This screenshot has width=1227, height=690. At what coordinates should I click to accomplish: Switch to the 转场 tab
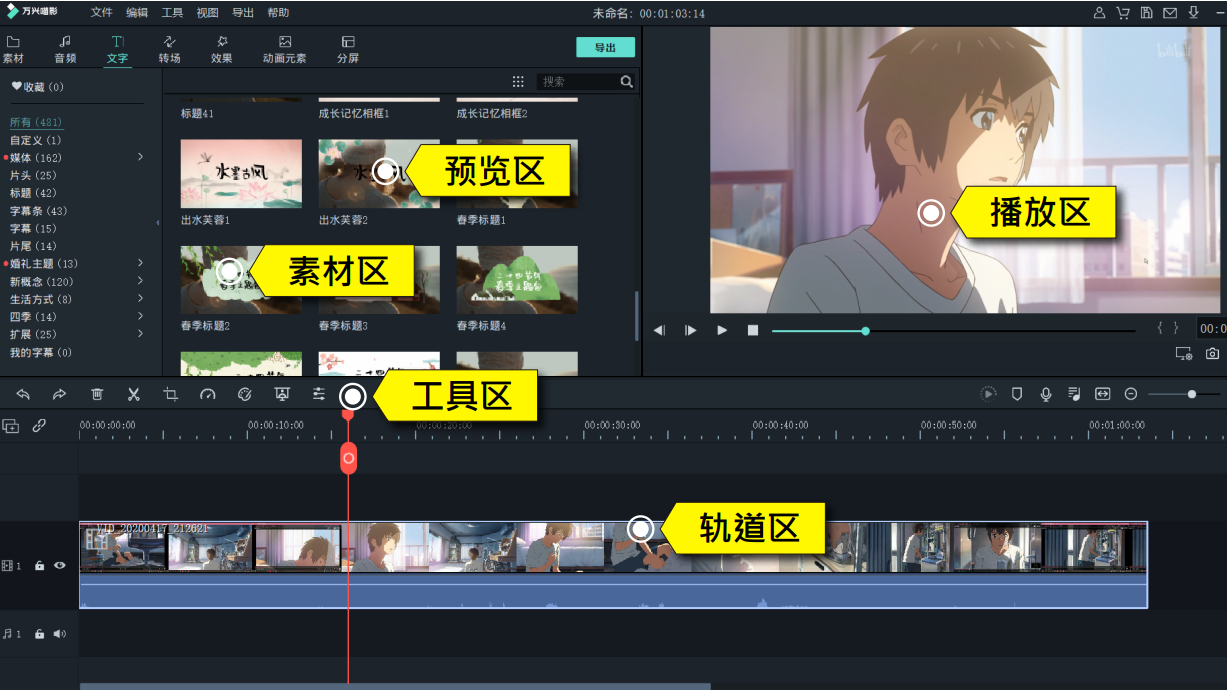[x=169, y=49]
